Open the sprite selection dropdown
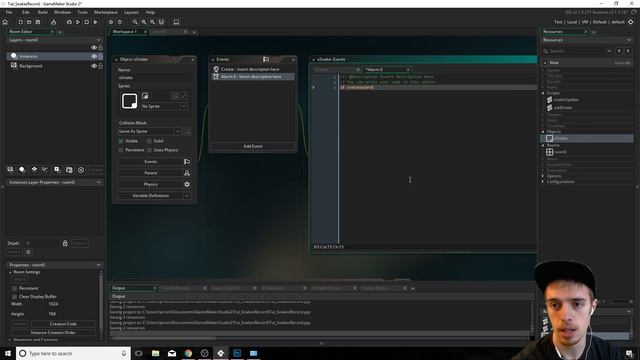 pyautogui.click(x=183, y=106)
